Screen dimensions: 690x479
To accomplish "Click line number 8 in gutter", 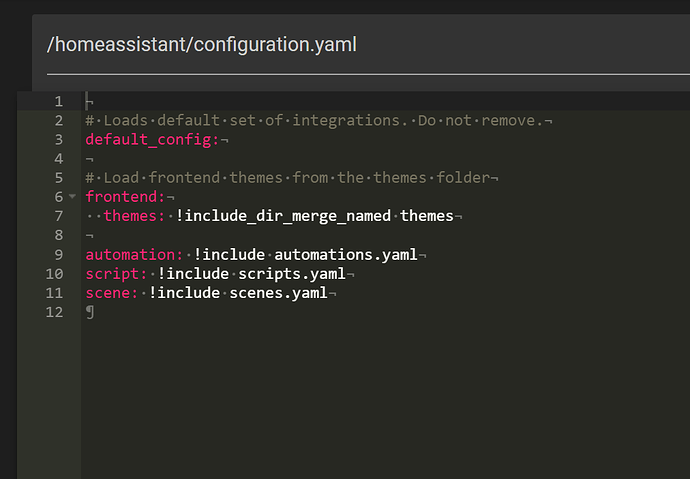I will click(x=59, y=235).
